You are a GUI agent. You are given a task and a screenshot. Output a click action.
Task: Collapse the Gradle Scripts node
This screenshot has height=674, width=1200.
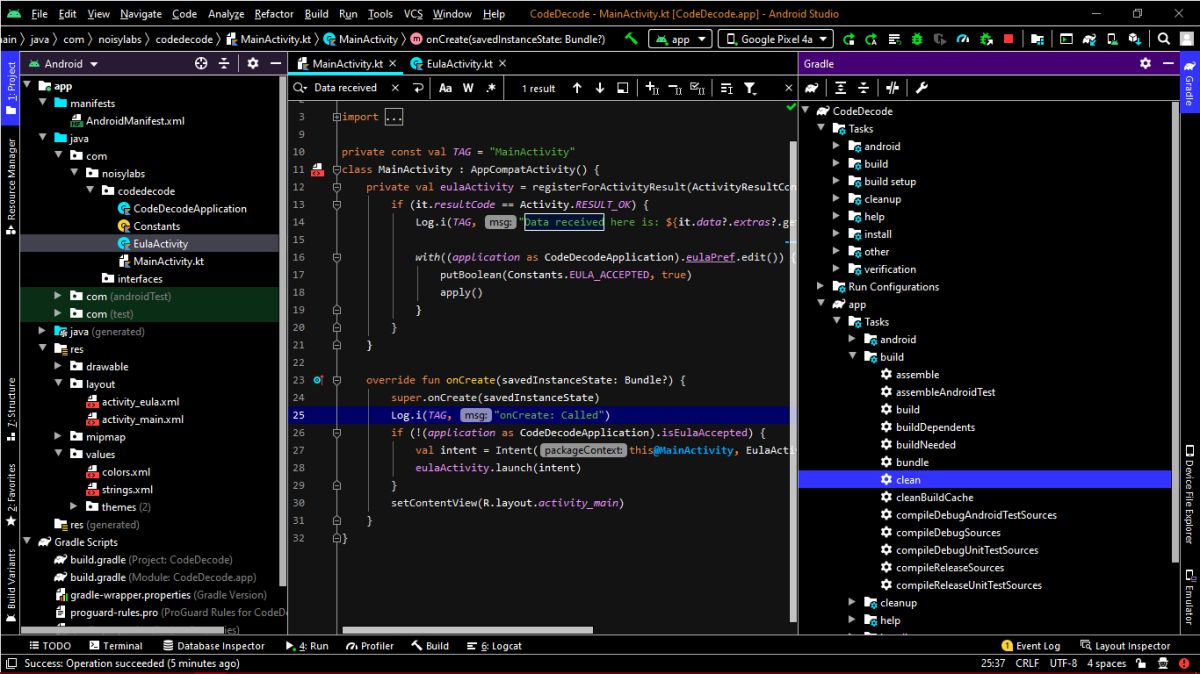coord(27,542)
